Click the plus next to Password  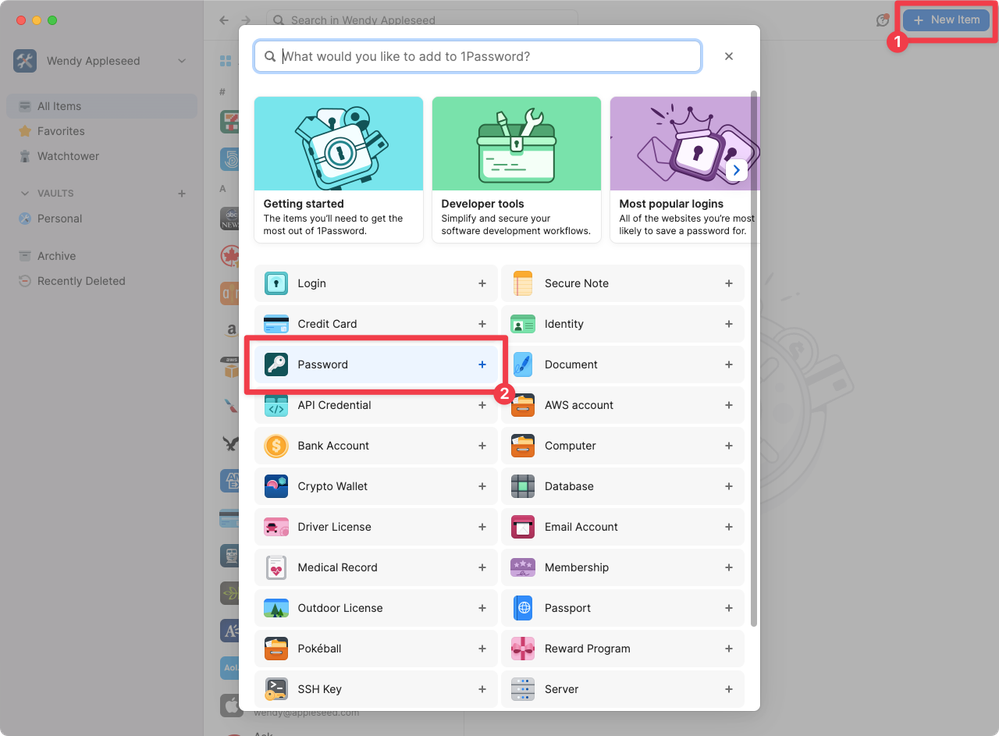[x=482, y=365]
